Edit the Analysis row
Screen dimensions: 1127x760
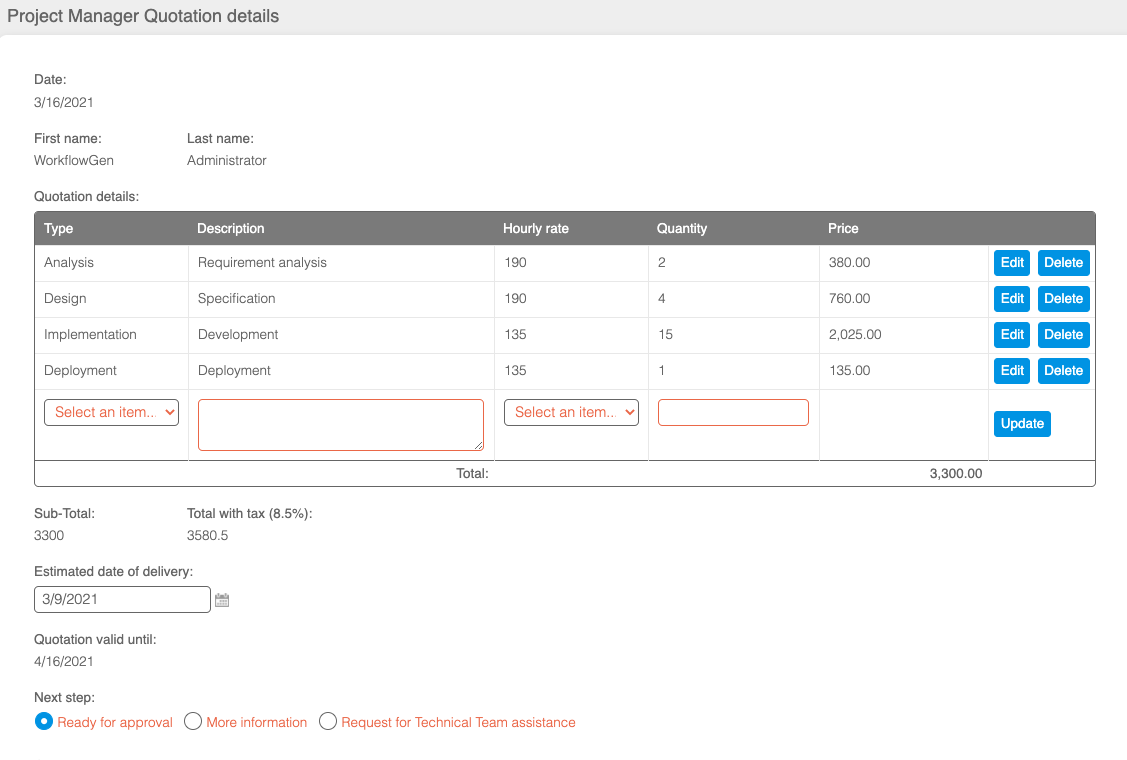[x=1011, y=263]
